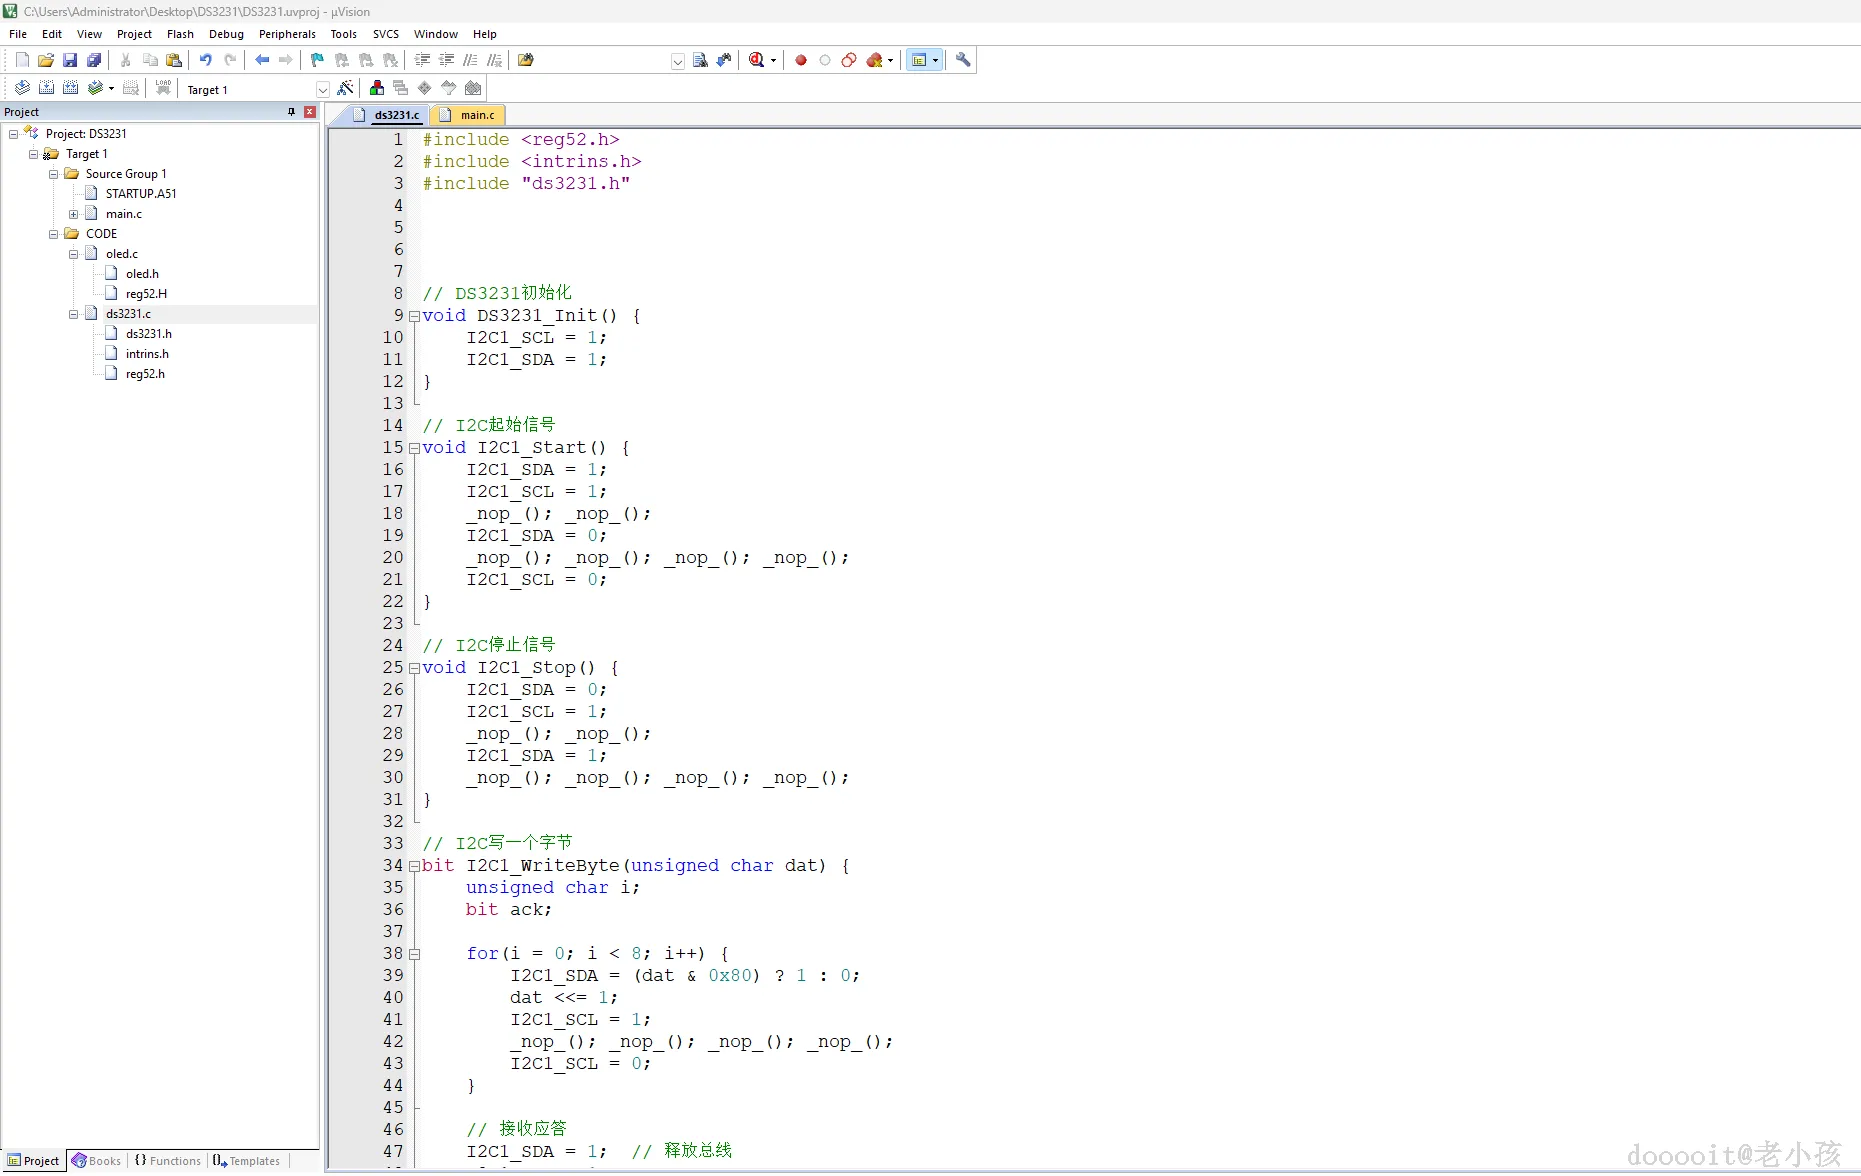Open the Target 1 dropdown
The width and height of the screenshot is (1861, 1176).
point(322,90)
